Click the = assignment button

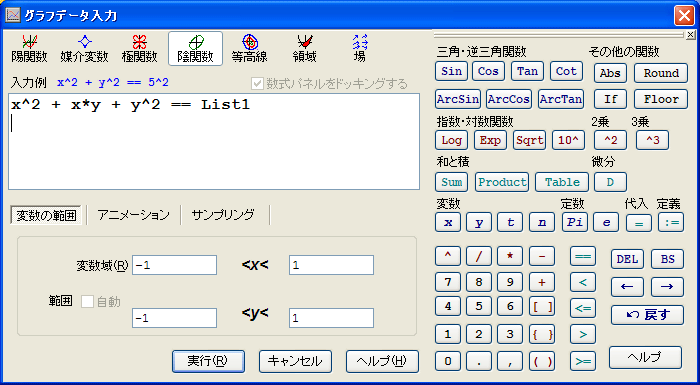[x=639, y=222]
